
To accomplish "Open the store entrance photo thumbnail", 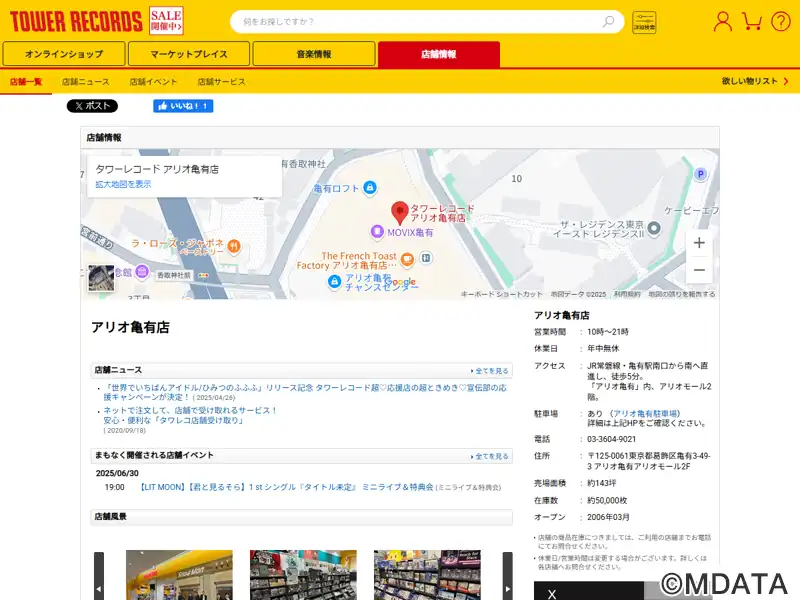I will 179,575.
